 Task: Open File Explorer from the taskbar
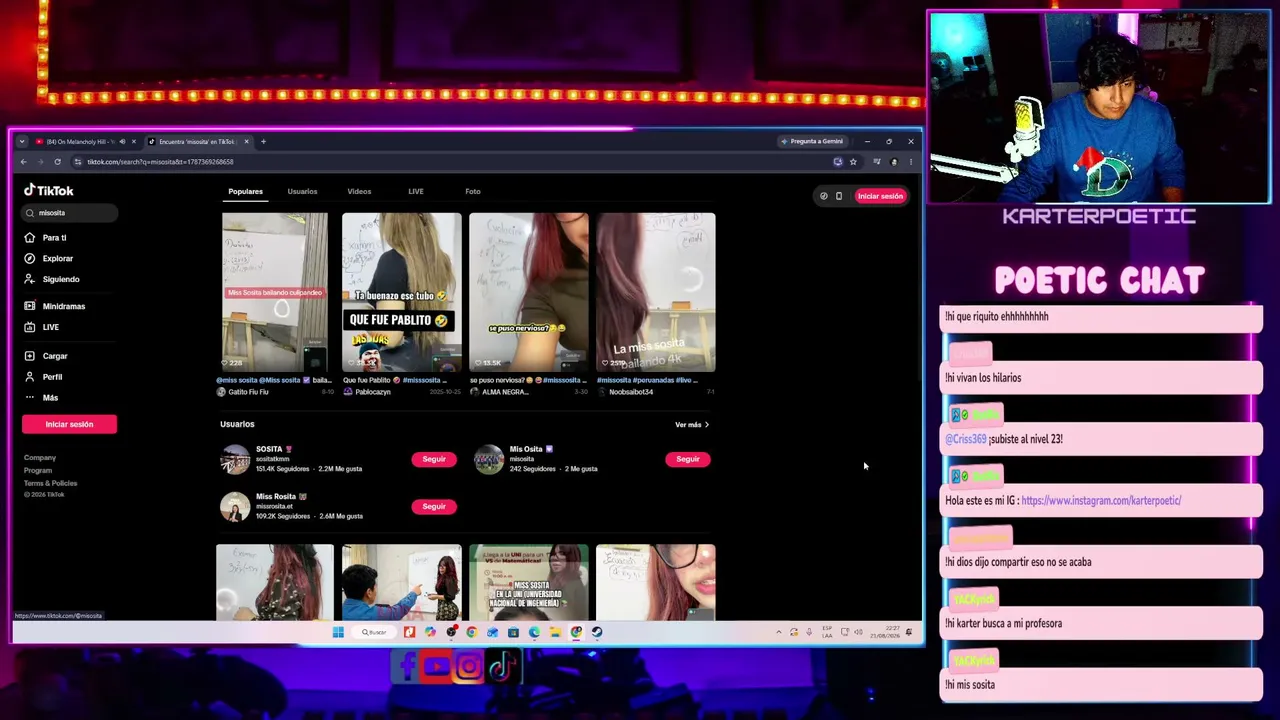[555, 632]
